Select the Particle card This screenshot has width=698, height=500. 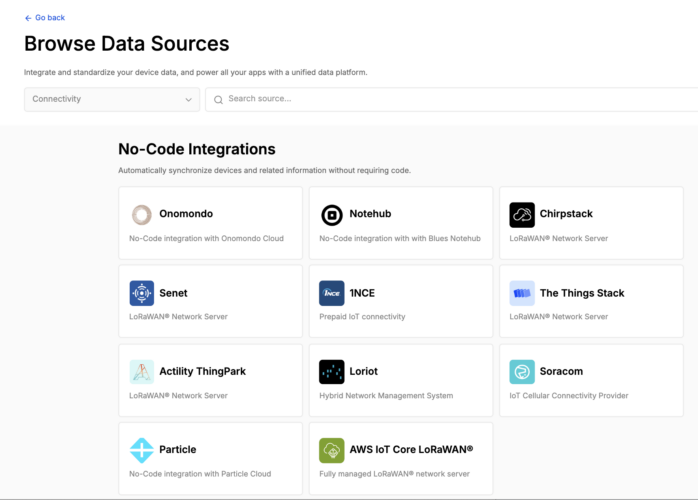[x=211, y=459]
